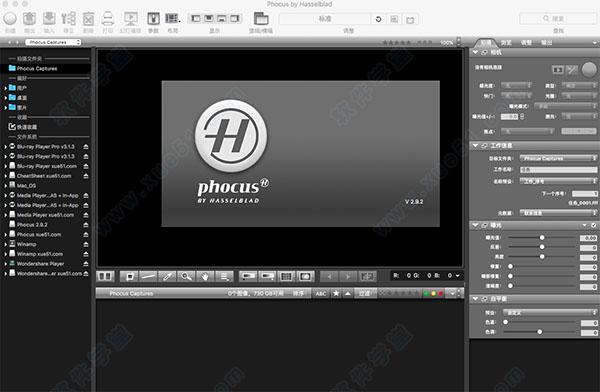
Task: Collapse the 白平衡 panel section
Action: point(475,299)
